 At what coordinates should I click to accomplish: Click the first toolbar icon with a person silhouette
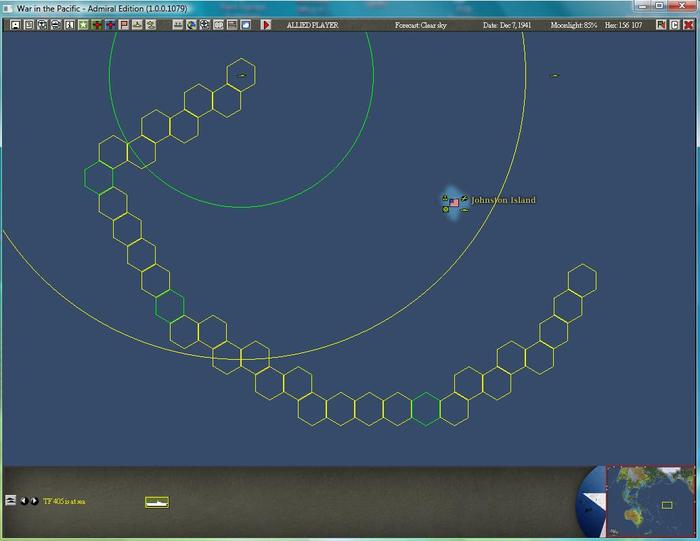pos(15,25)
